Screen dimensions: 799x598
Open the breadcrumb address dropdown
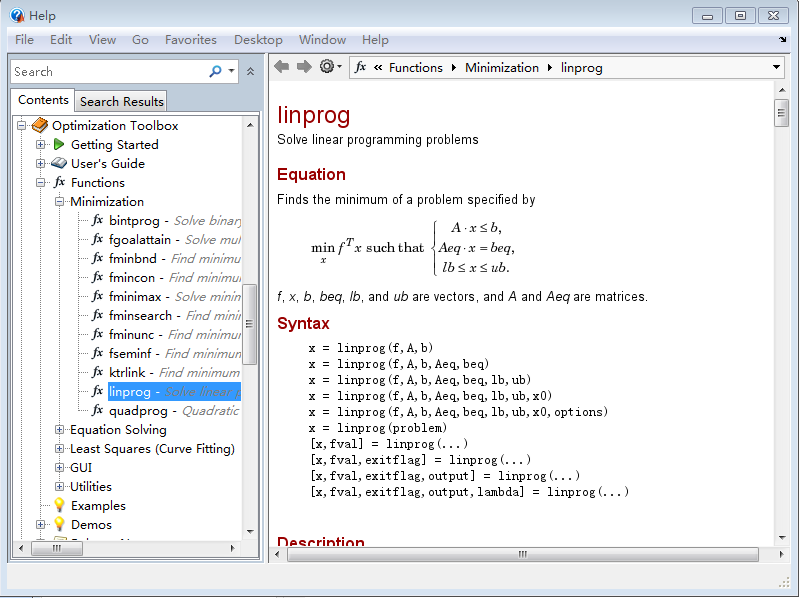tap(776, 67)
